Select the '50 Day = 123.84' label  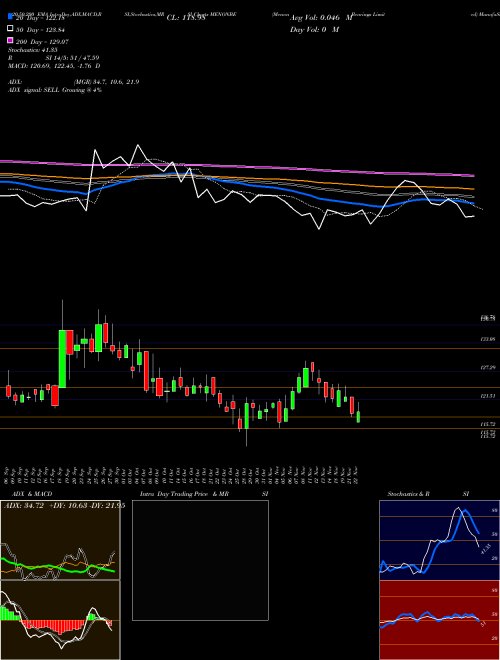tap(40, 30)
